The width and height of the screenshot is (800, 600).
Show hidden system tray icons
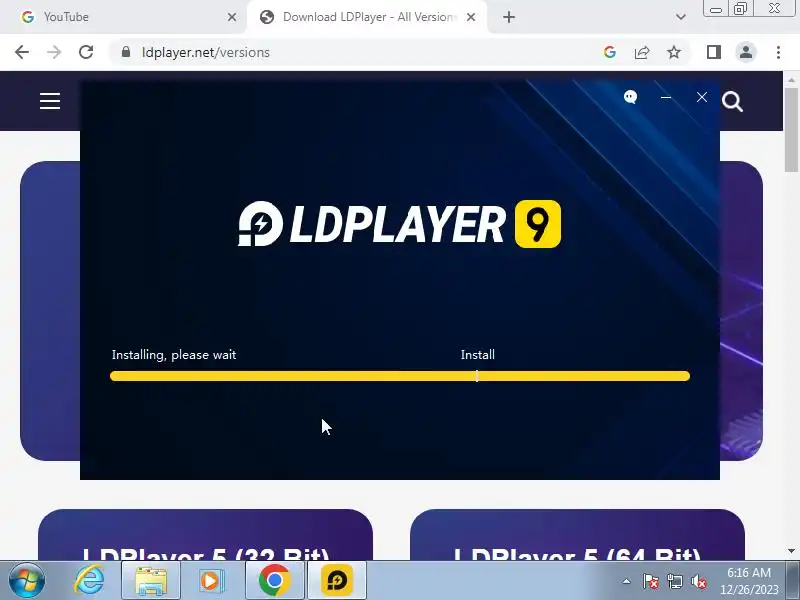click(627, 581)
